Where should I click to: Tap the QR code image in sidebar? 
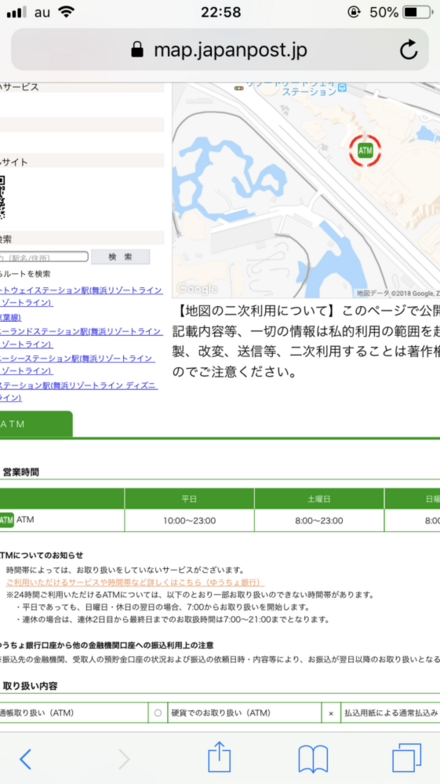tap(2, 198)
